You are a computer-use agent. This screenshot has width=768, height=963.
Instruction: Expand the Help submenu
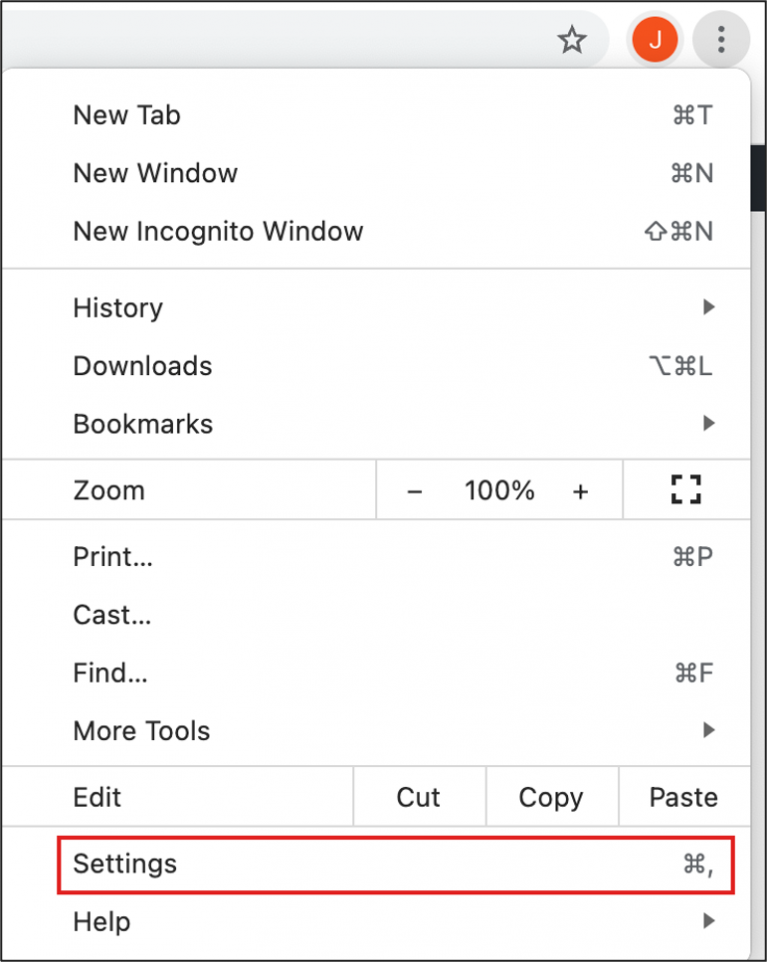[x=101, y=921]
